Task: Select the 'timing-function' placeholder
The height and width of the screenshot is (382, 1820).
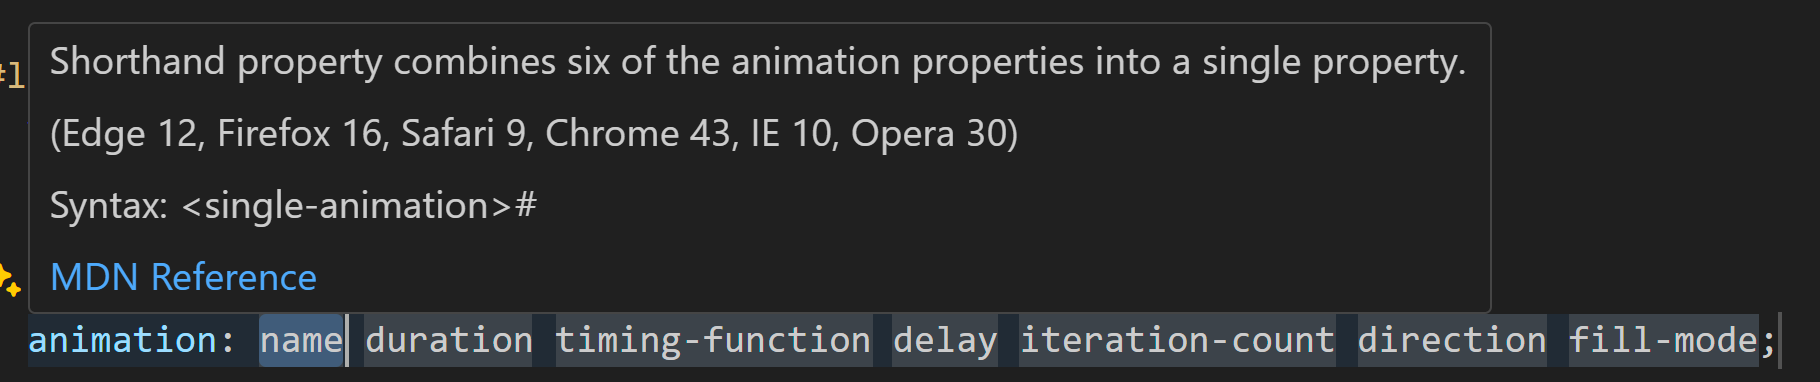Action: [713, 340]
